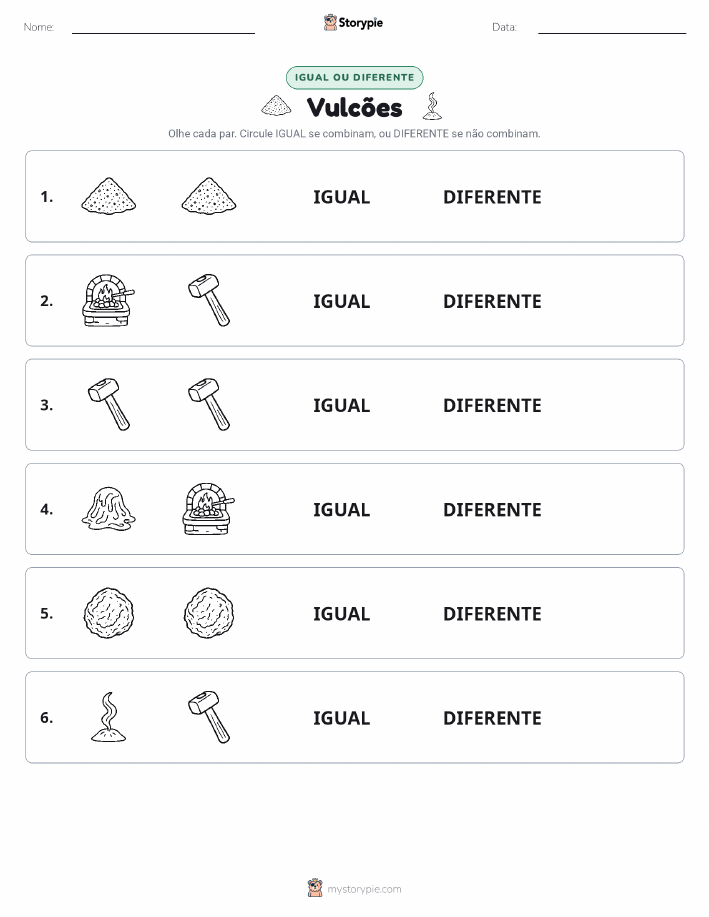Click the left ash pile in row 1
The height and width of the screenshot is (917, 709).
pyautogui.click(x=108, y=196)
